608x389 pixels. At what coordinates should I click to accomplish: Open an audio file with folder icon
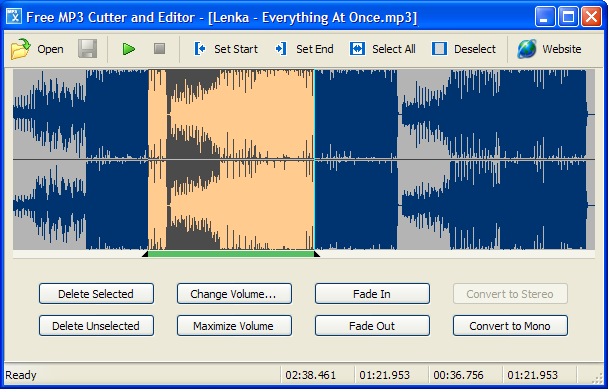point(21,49)
